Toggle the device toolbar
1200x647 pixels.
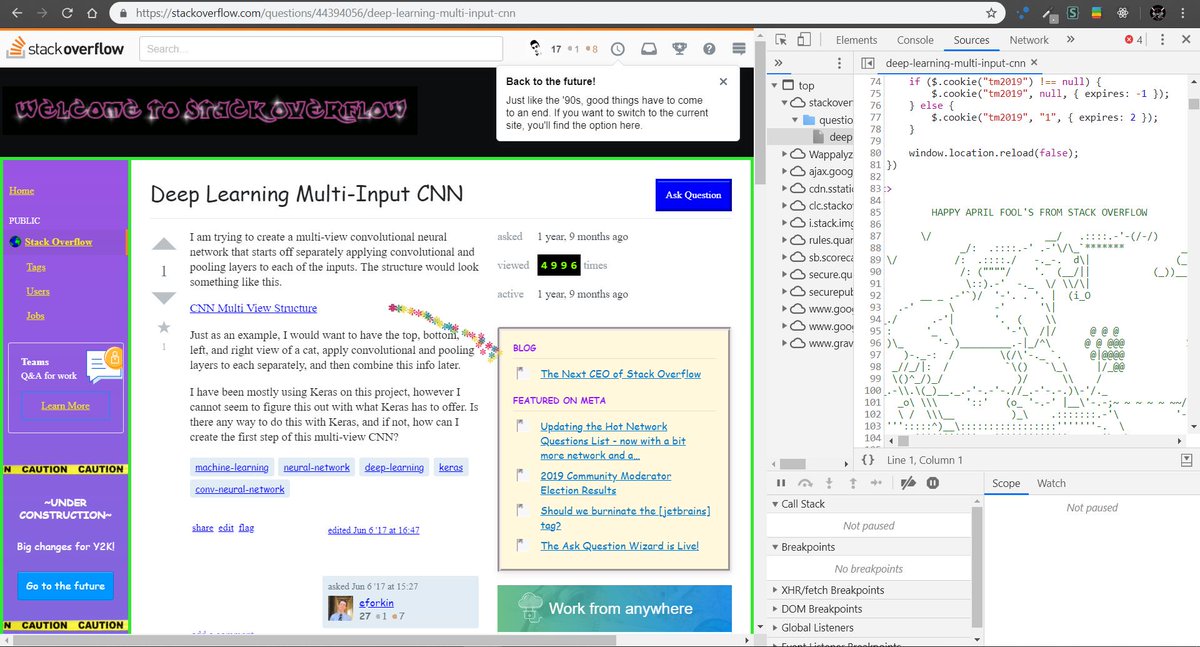[805, 40]
